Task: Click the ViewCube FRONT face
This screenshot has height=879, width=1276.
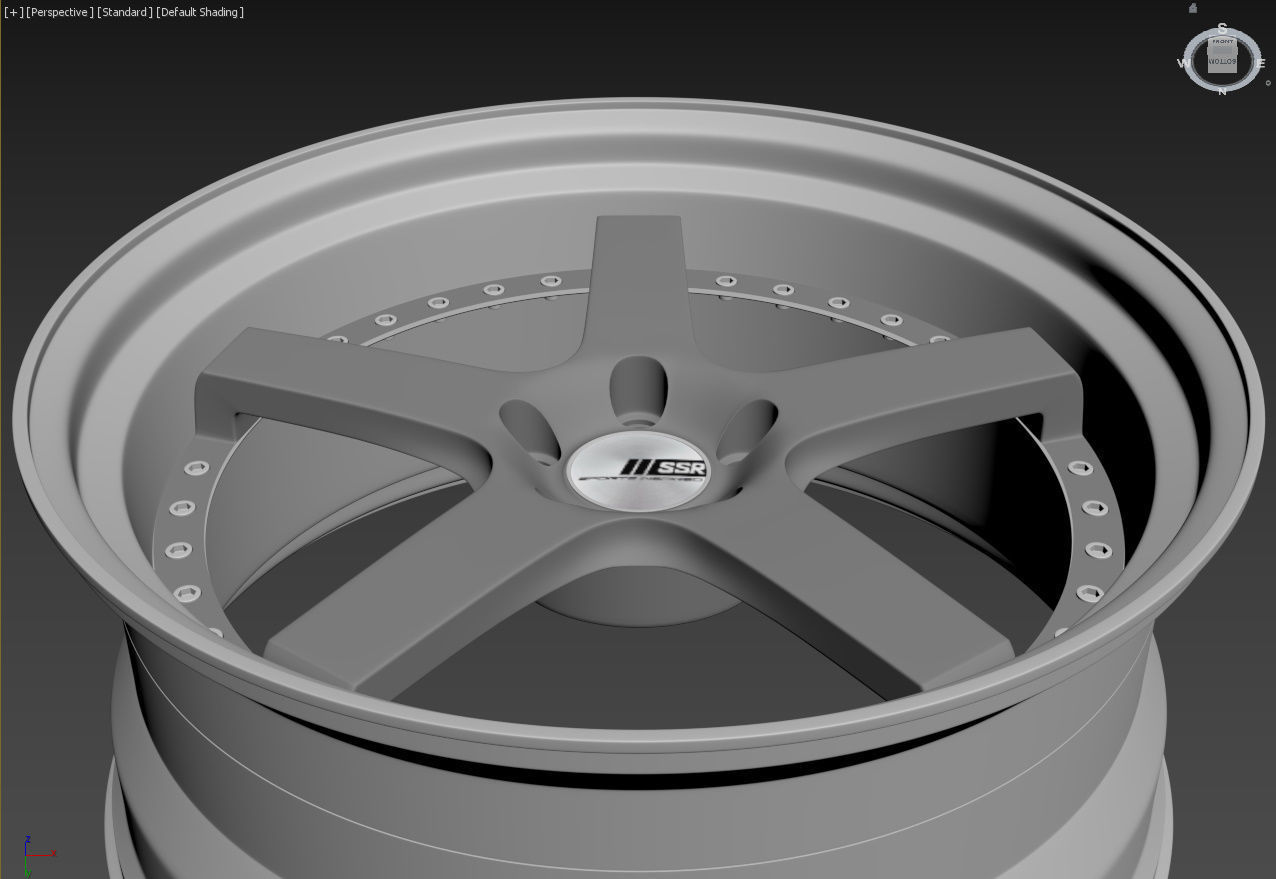Action: (x=1222, y=42)
